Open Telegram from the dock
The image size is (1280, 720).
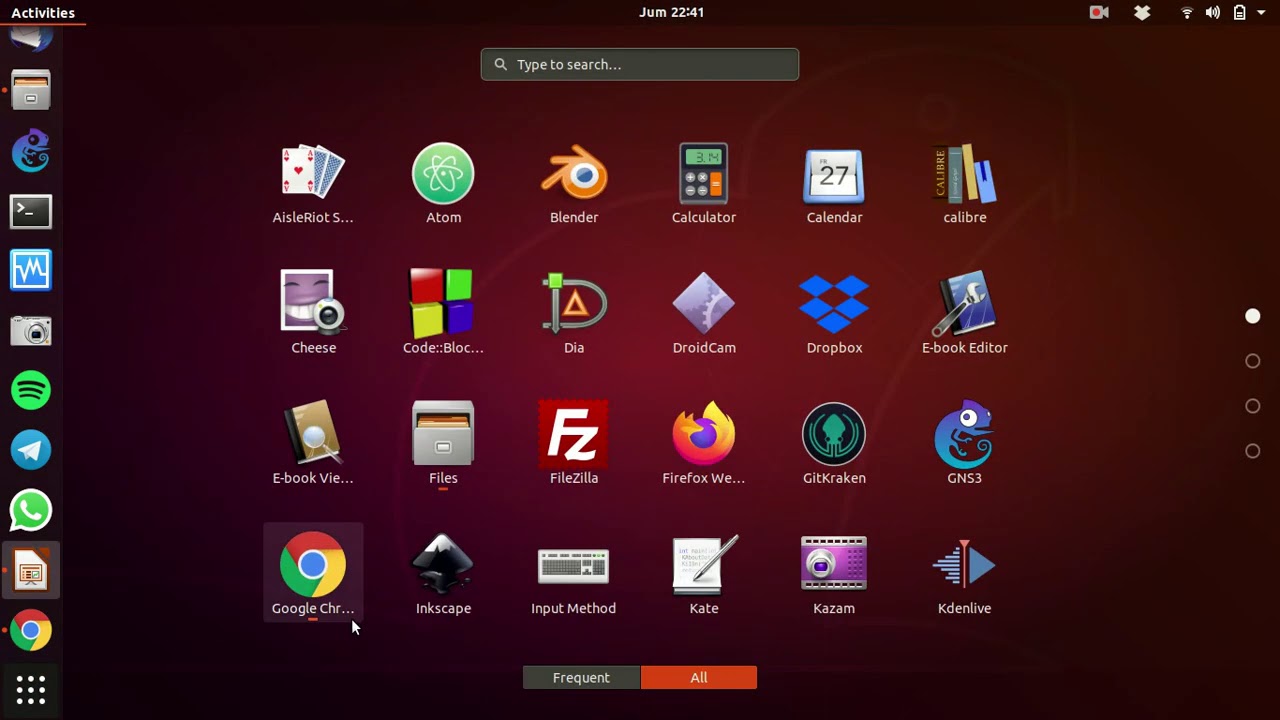tap(31, 450)
